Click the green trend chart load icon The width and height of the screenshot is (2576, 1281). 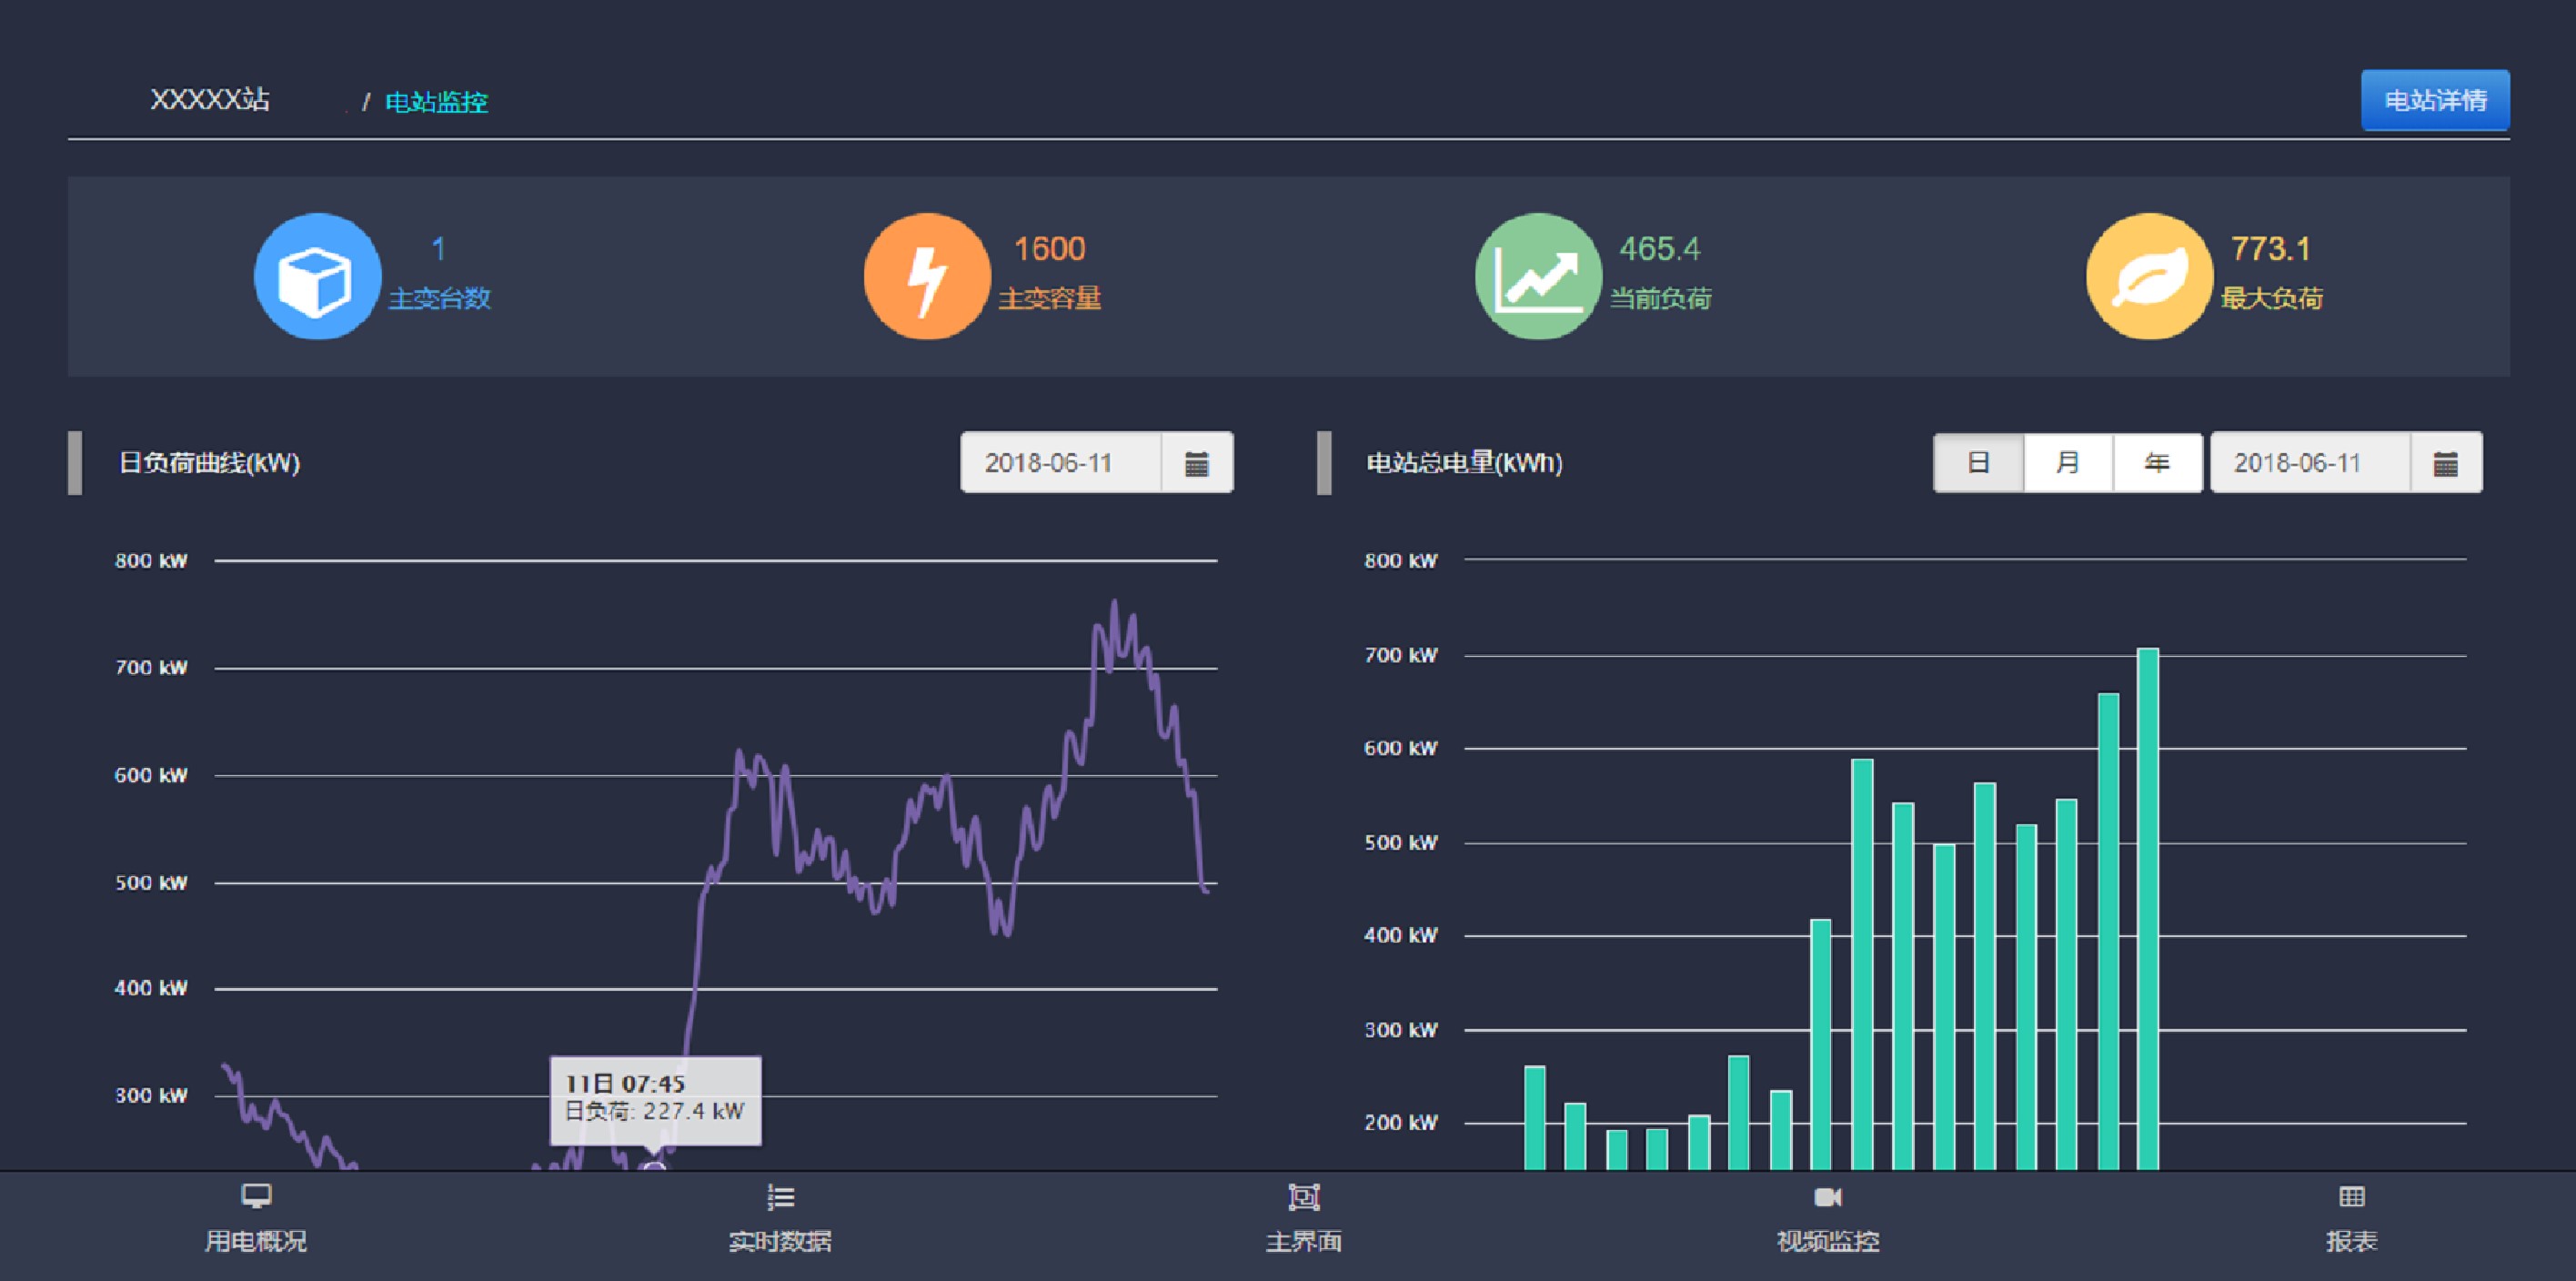1538,276
